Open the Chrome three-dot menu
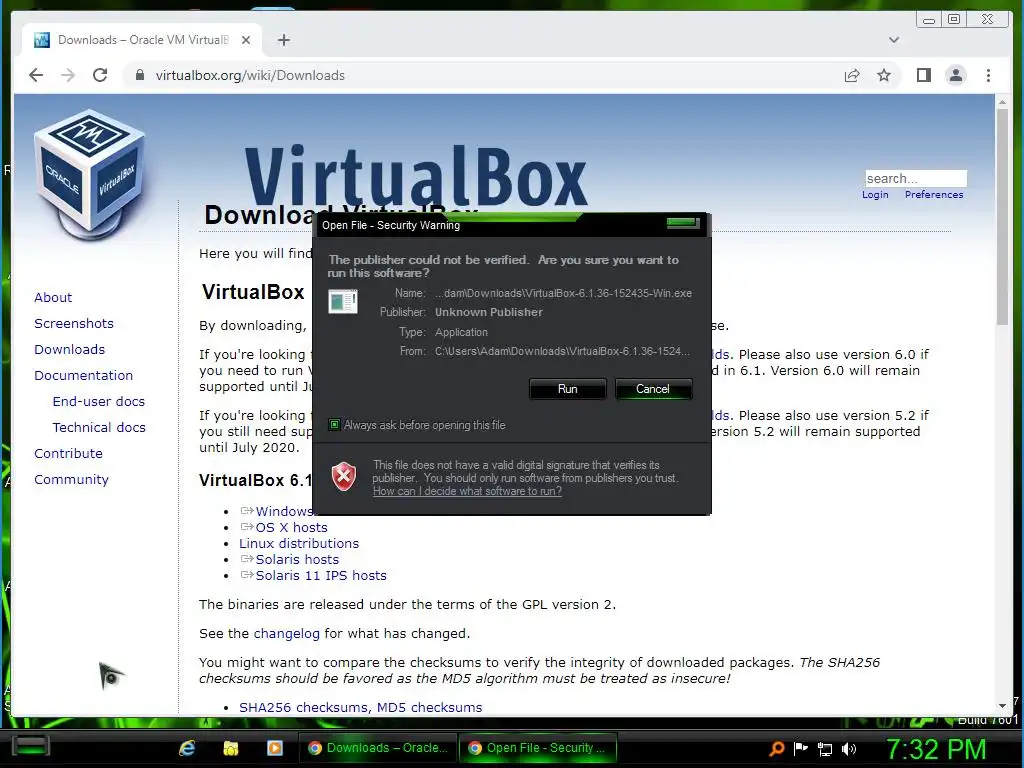The width and height of the screenshot is (1024, 768). (x=988, y=75)
